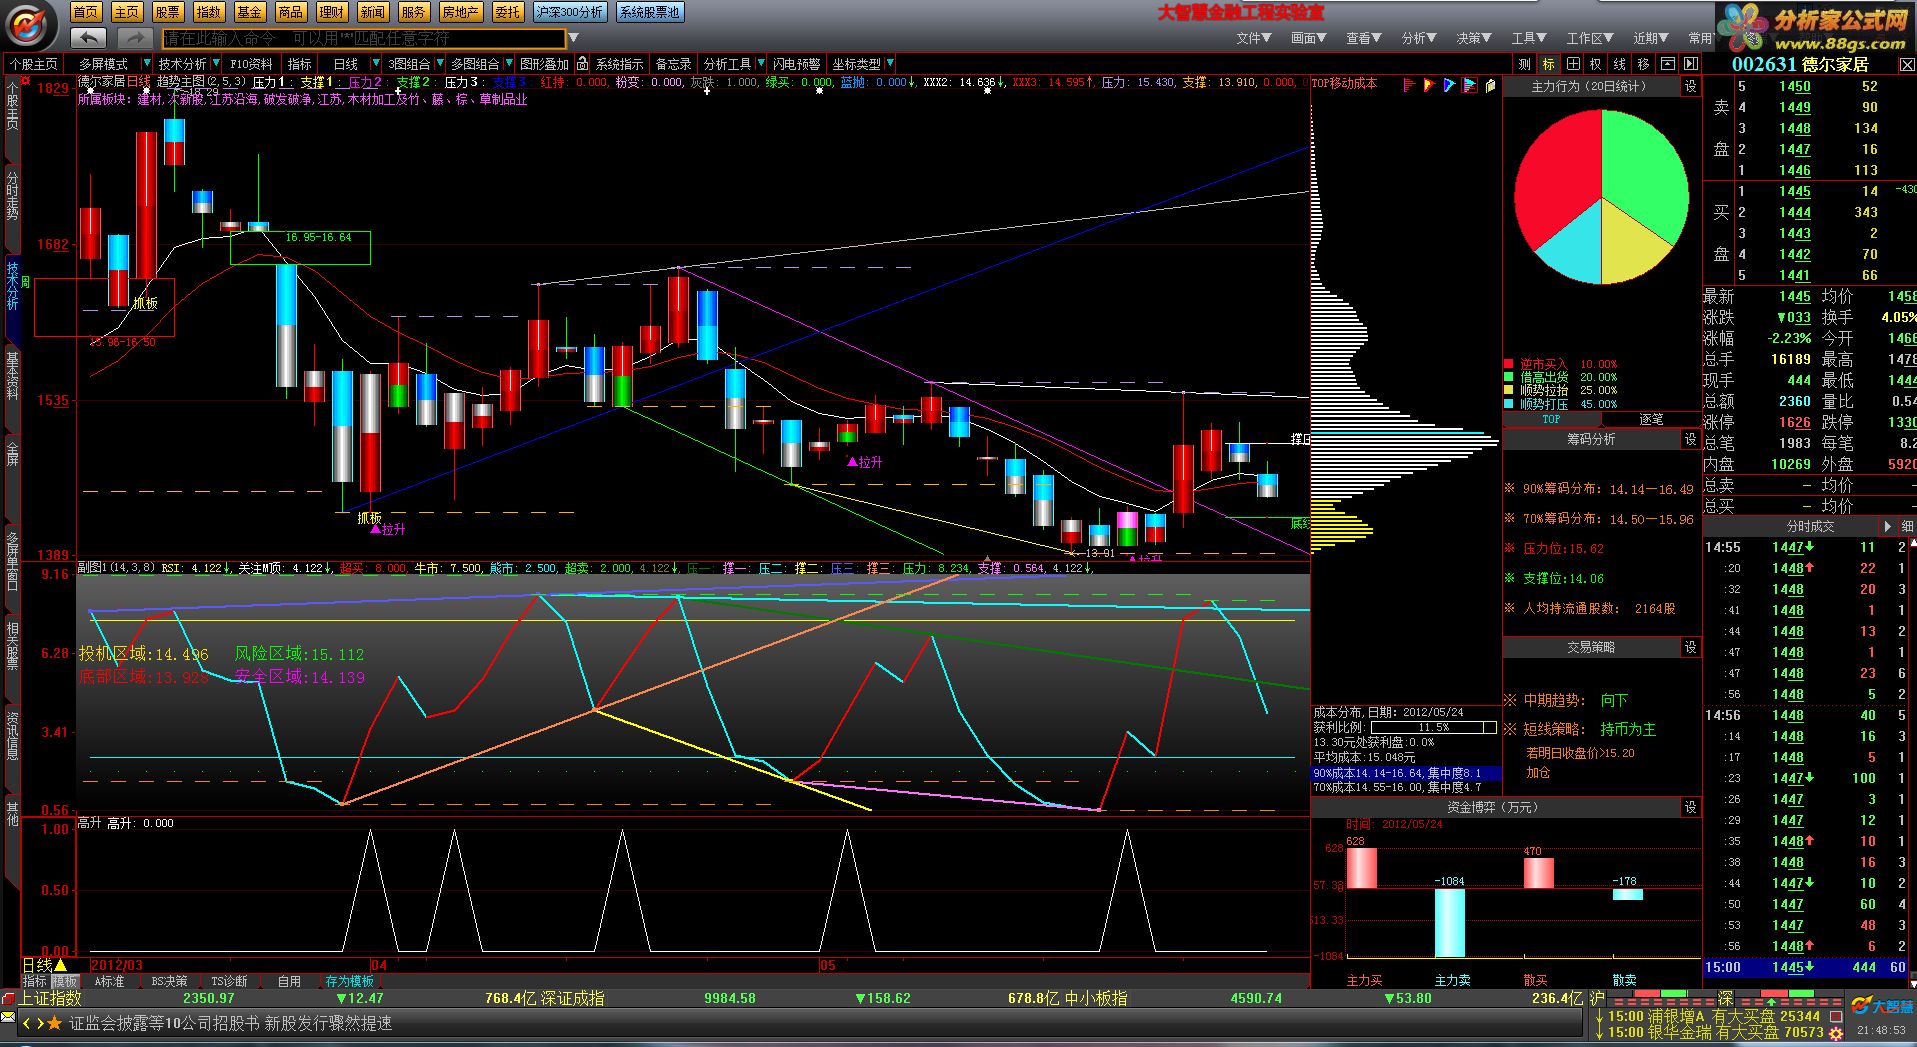Image resolution: width=1917 pixels, height=1047 pixels.
Task: Click the side-panel collapse icon beside stock code
Action: 1690,64
